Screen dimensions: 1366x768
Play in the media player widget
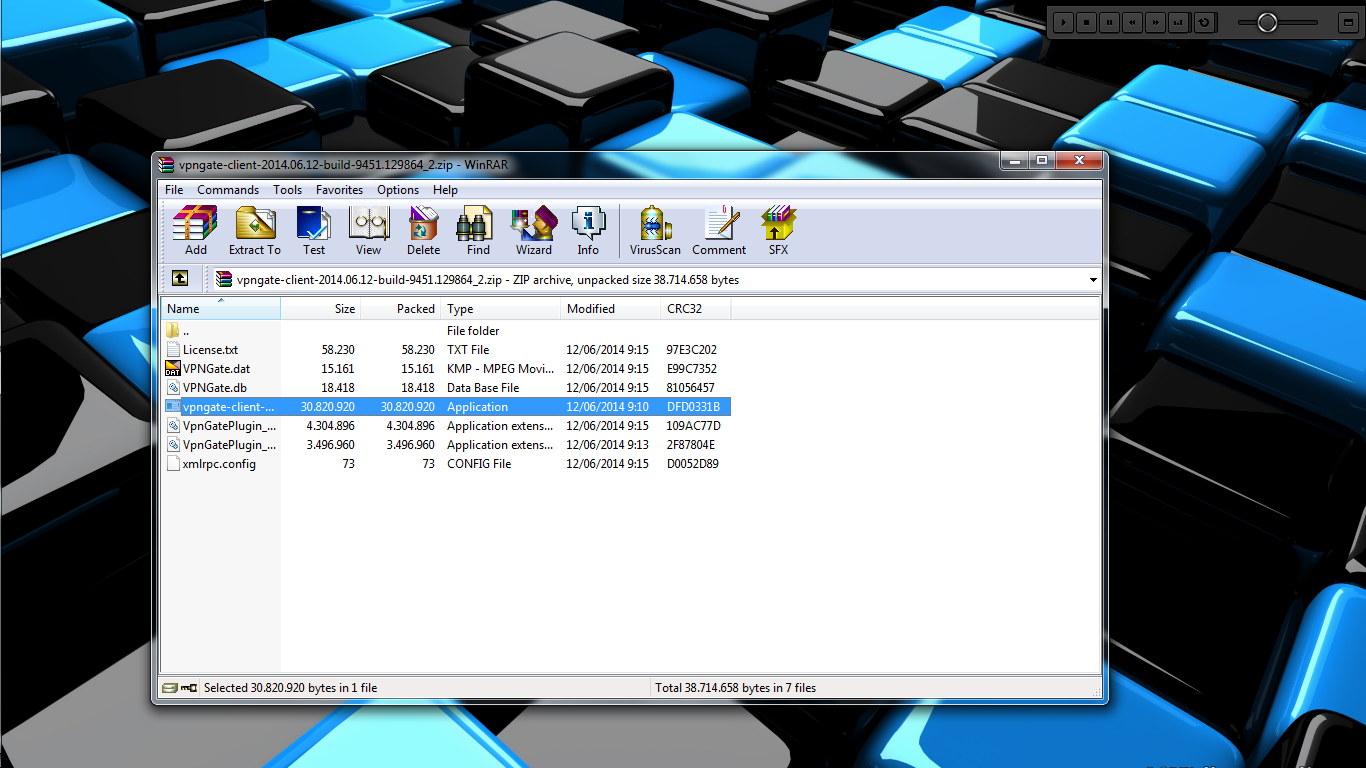click(1064, 22)
